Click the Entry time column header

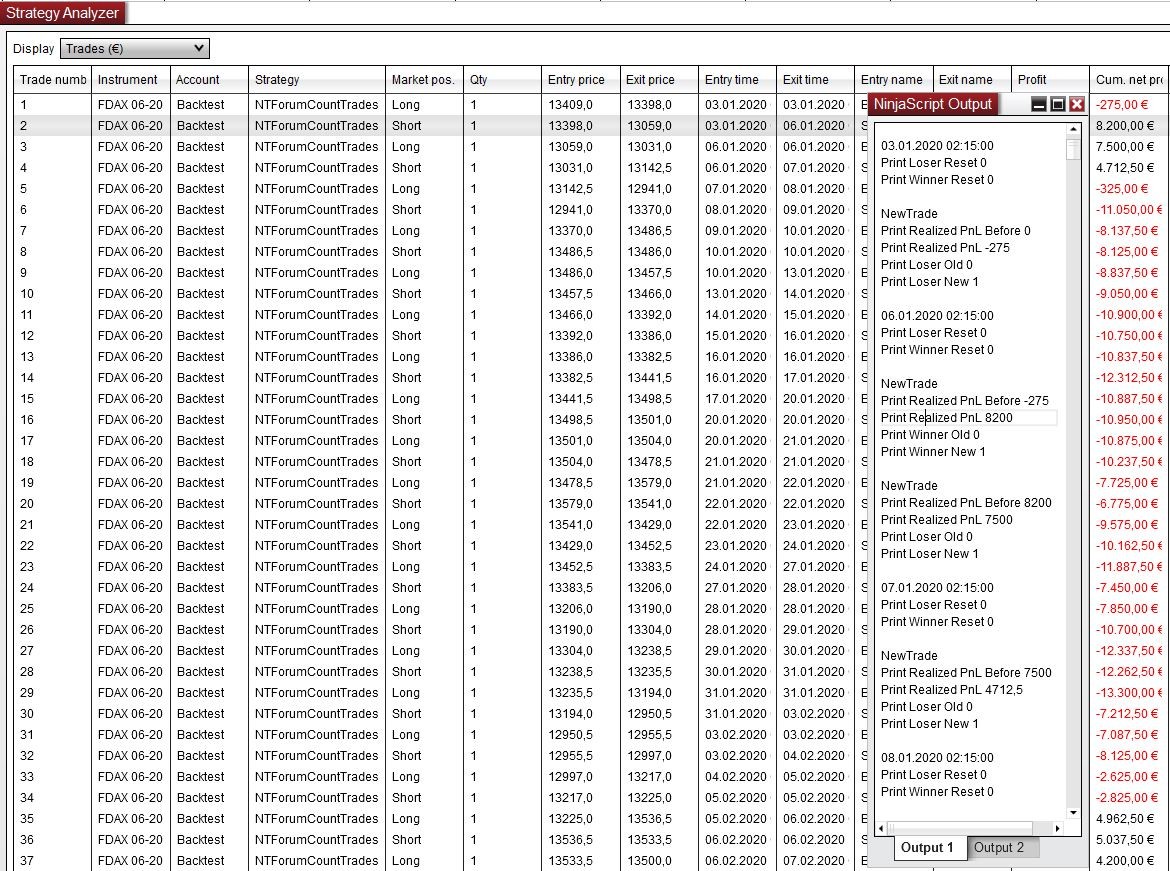(x=737, y=80)
